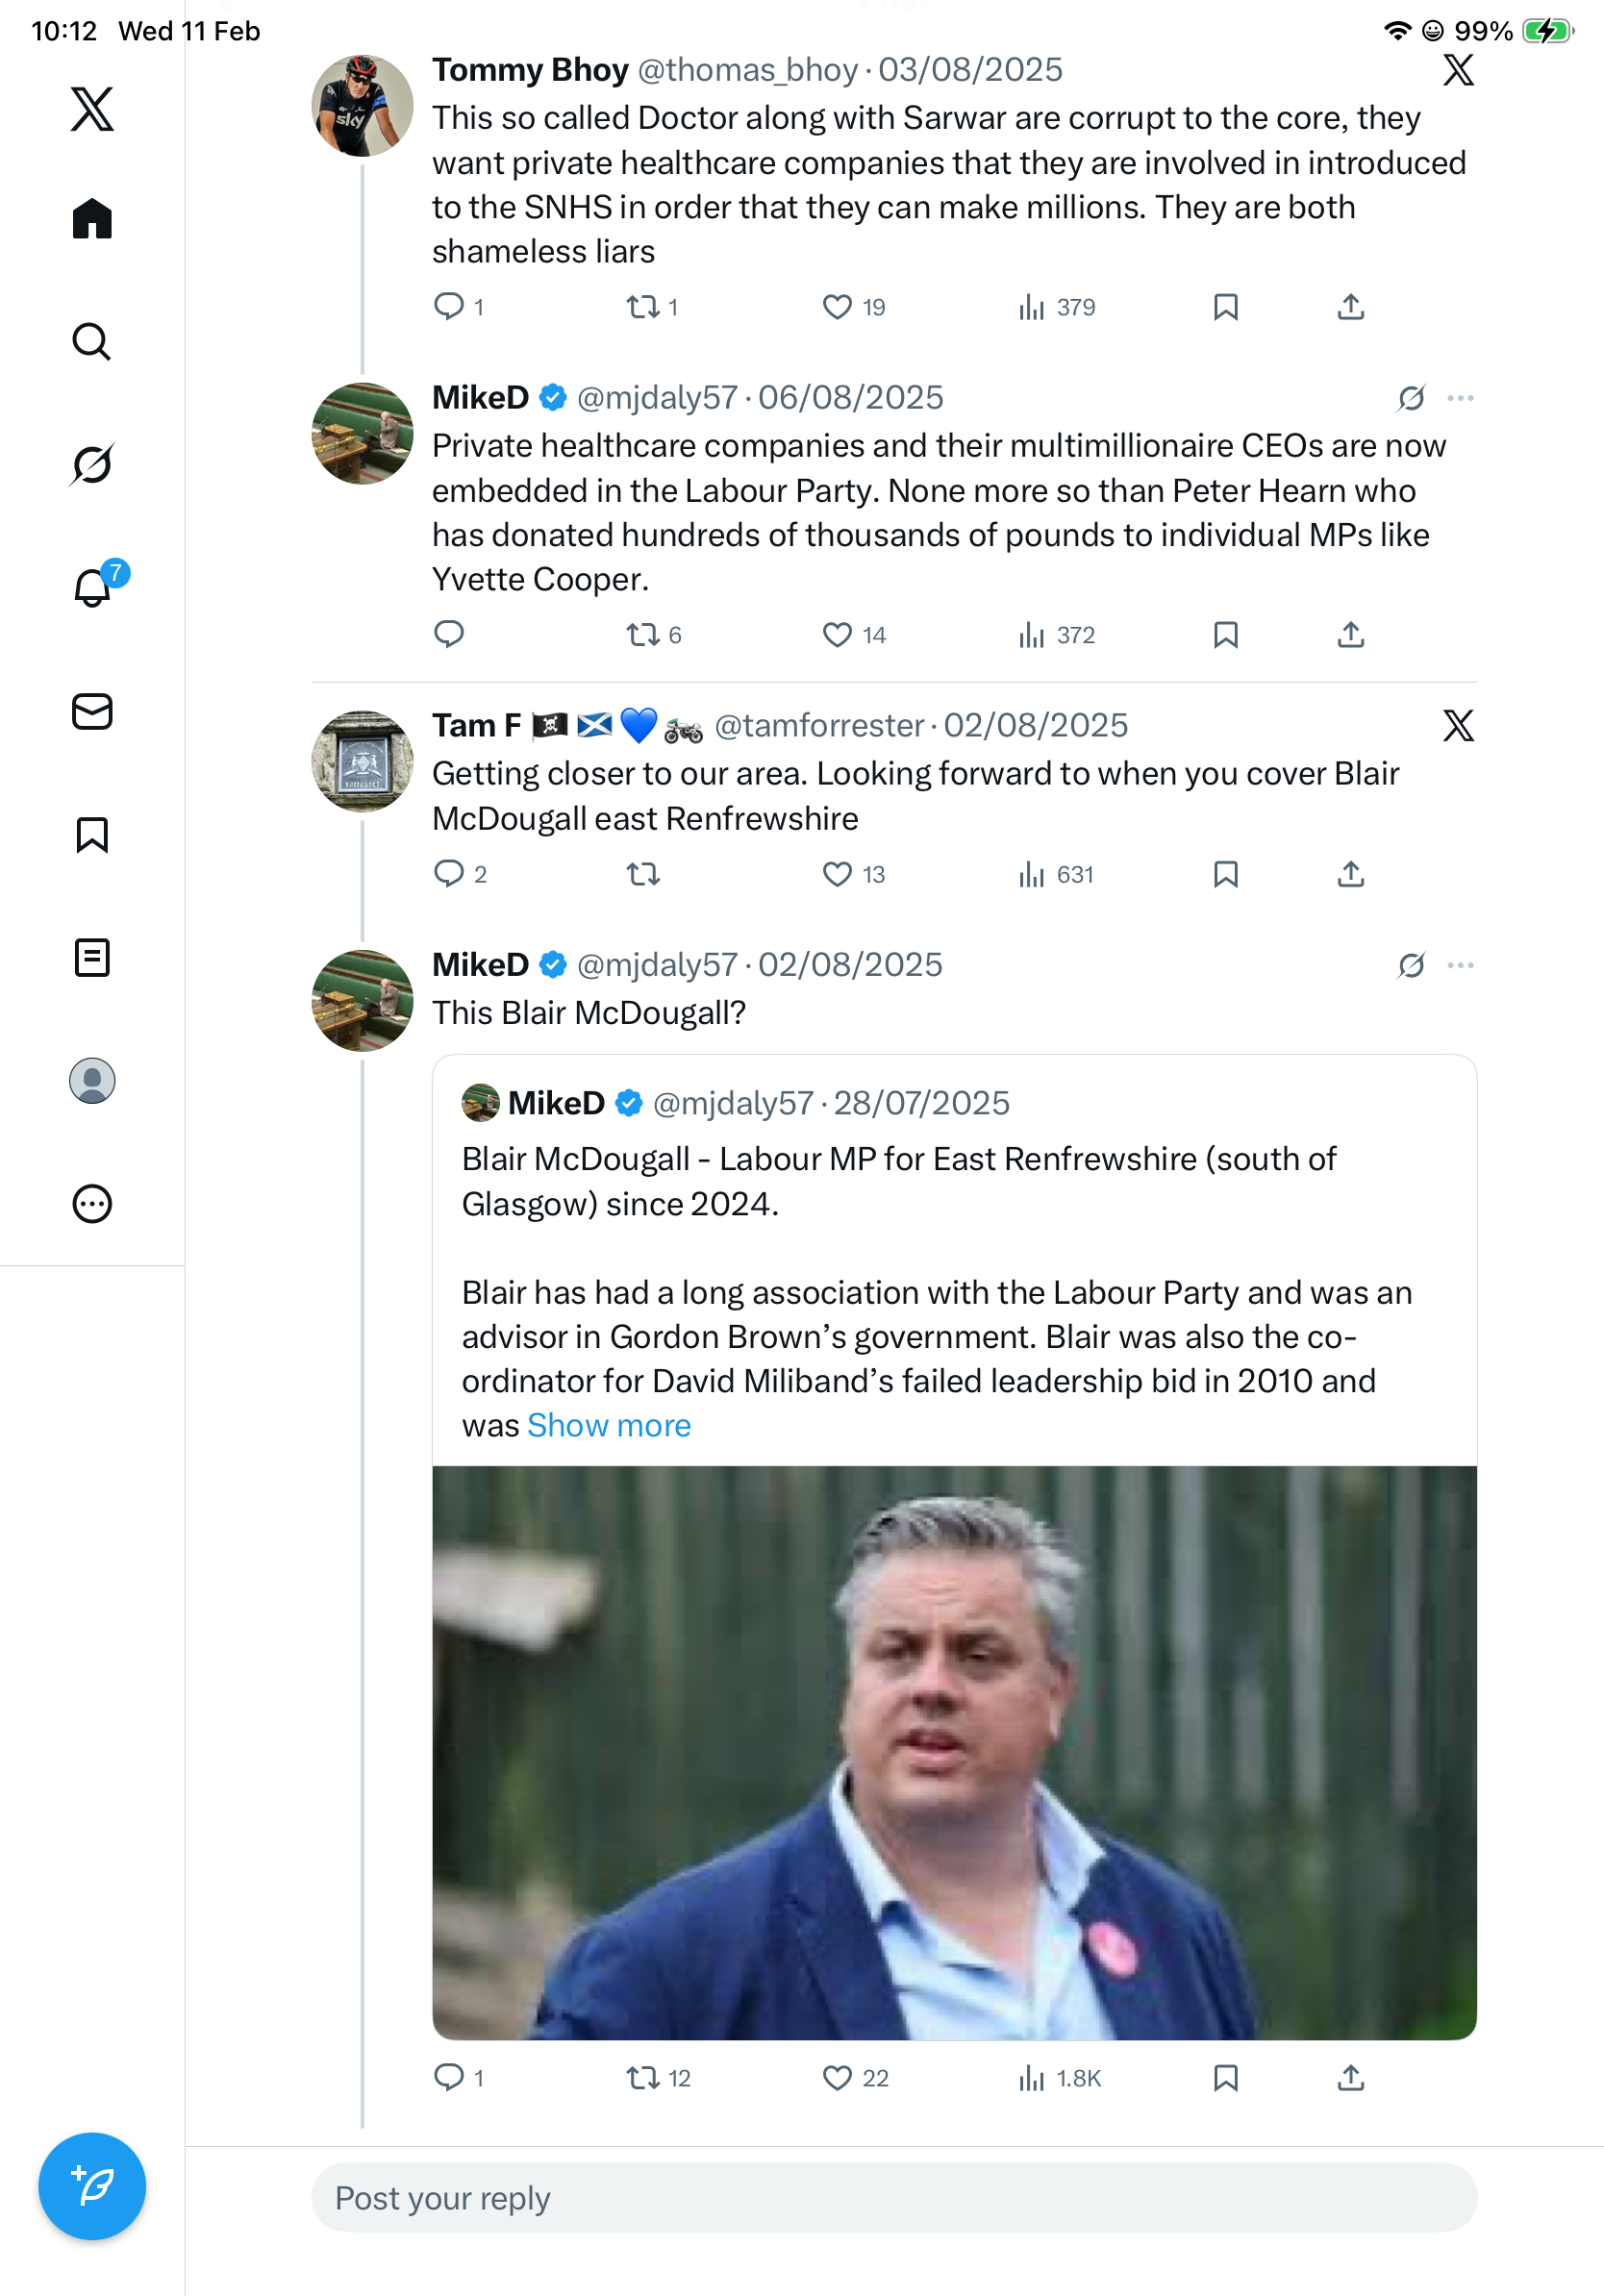Click the 'Post your reply' field
Viewport: 1604px width, 2296px height.
(x=894, y=2198)
